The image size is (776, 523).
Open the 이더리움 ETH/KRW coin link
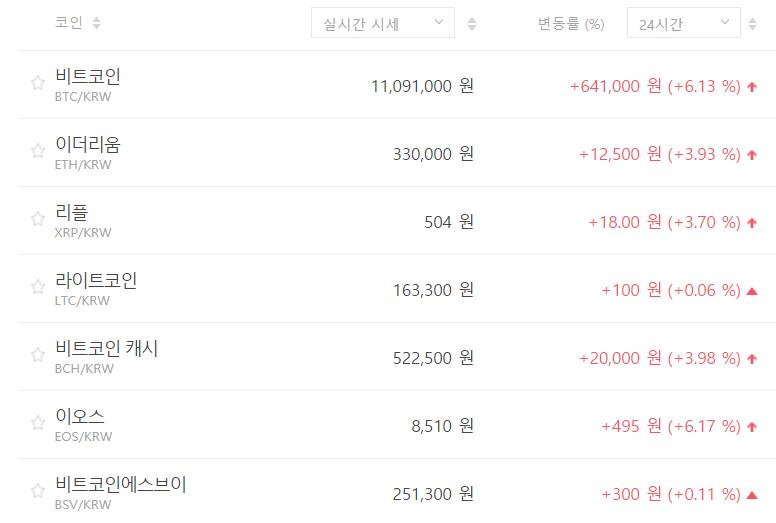coord(88,144)
